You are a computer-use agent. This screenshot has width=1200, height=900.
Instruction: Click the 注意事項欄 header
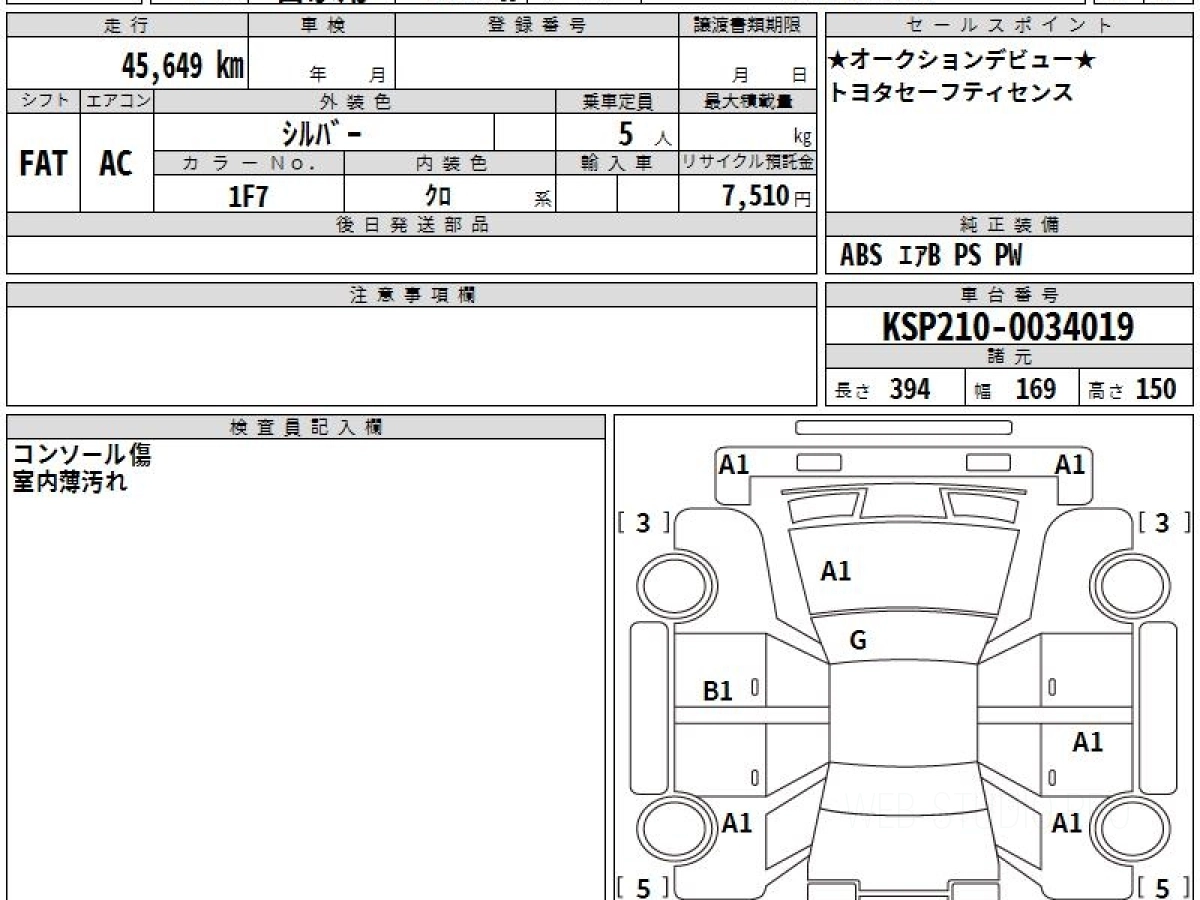[412, 295]
